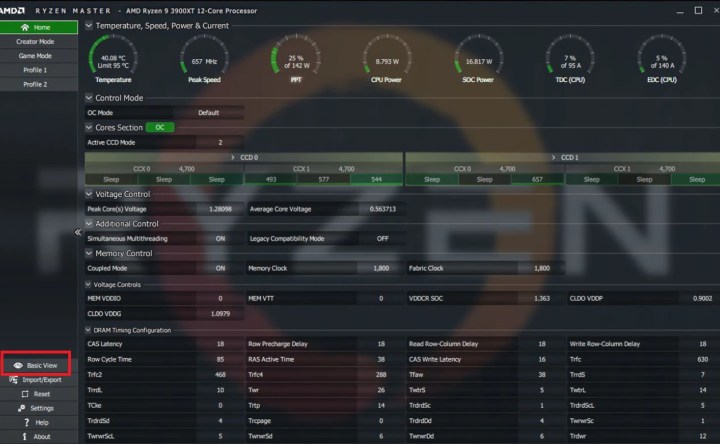The width and height of the screenshot is (720, 444).
Task: Click the Home icon in sidebar
Action: click(x=25, y=28)
